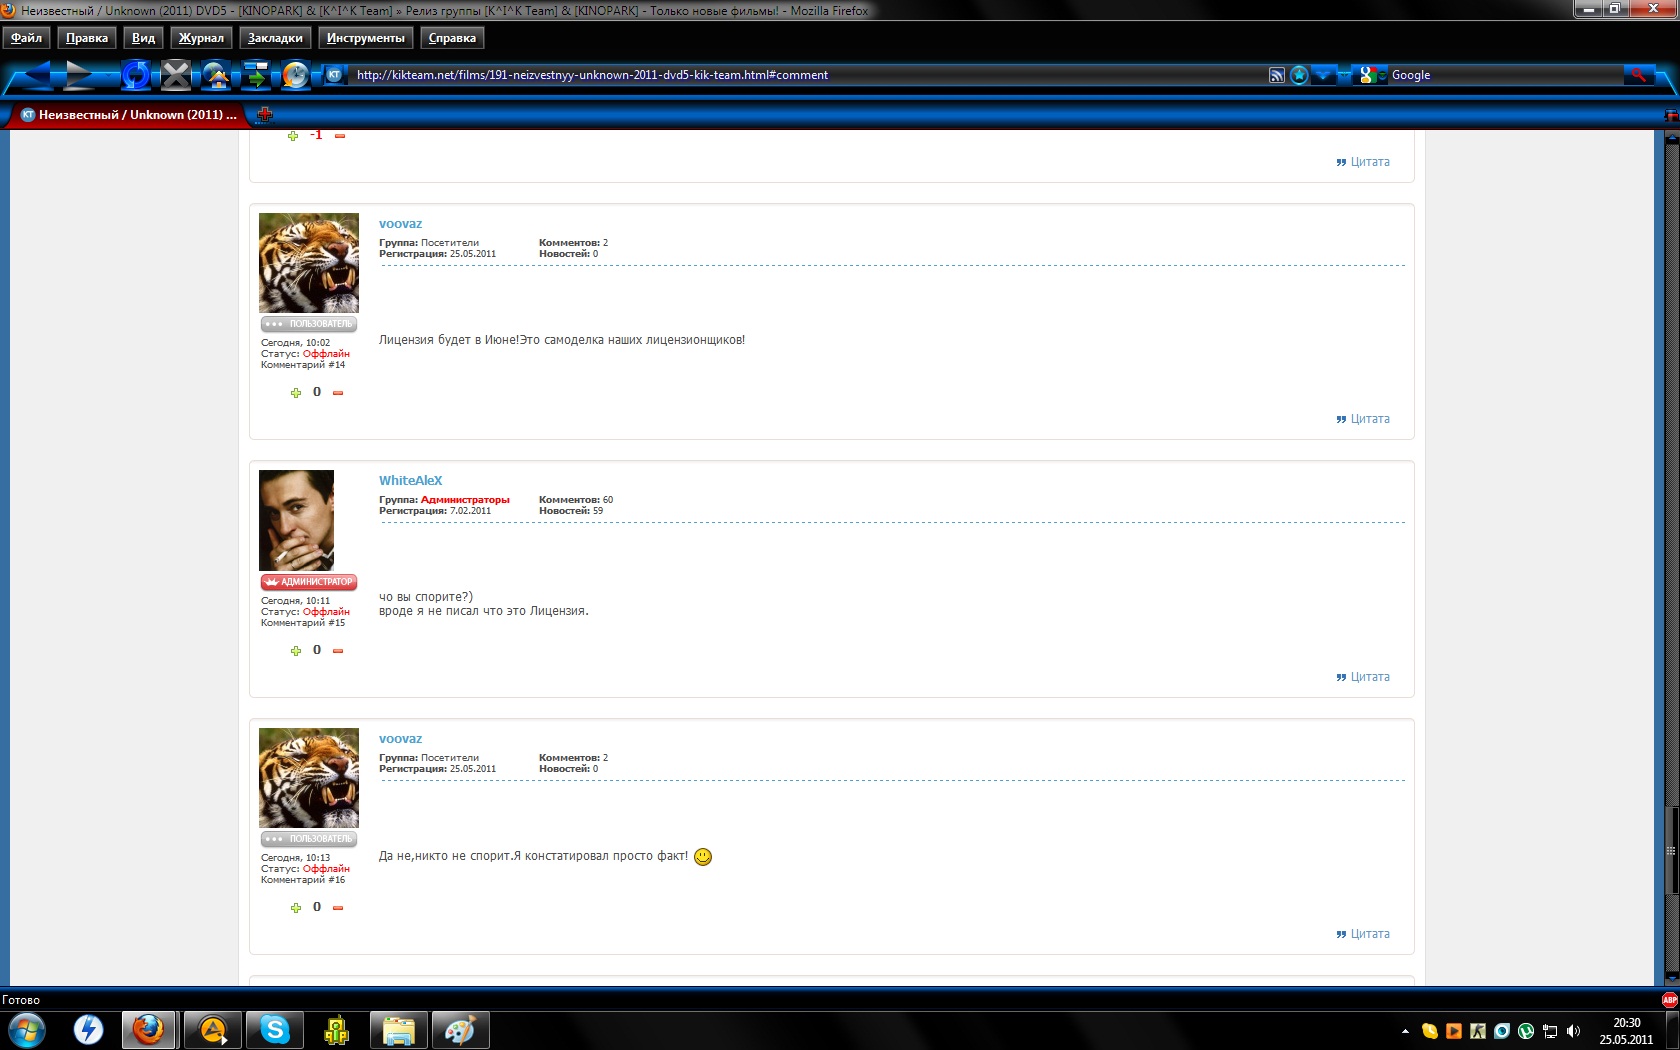Viewport: 1680px width, 1050px height.
Task: Reload the page with the refresh icon
Action: [136, 75]
